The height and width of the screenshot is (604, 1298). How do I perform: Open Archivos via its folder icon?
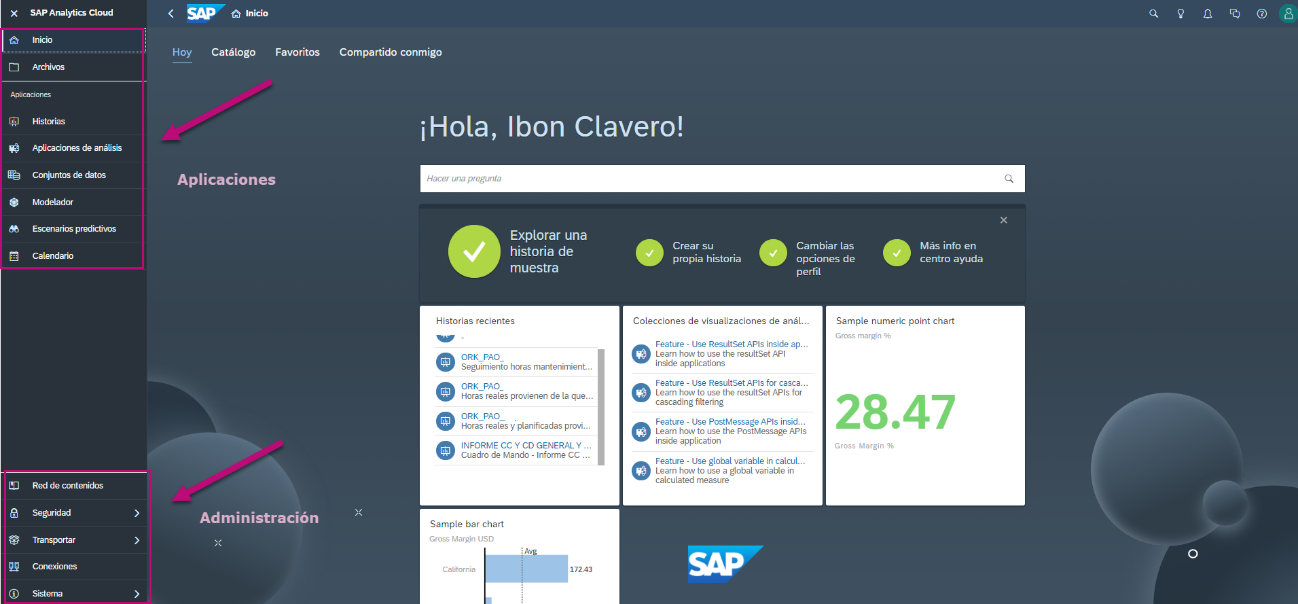click(14, 67)
